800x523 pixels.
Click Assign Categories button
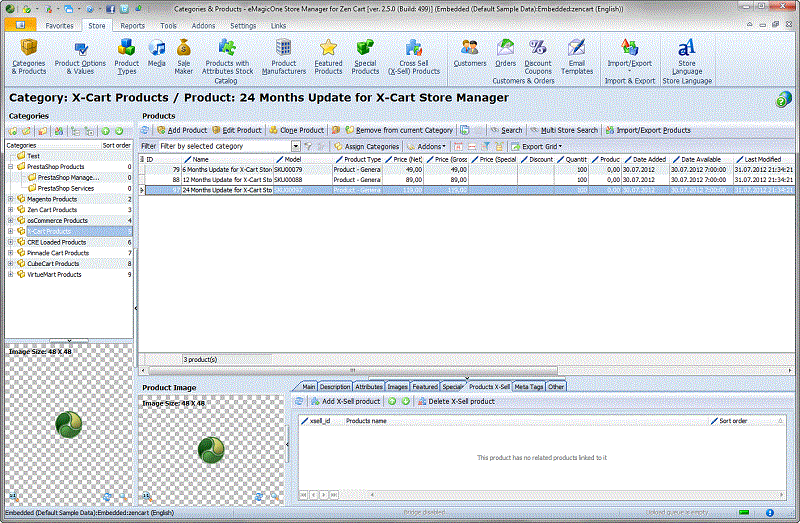pos(366,146)
